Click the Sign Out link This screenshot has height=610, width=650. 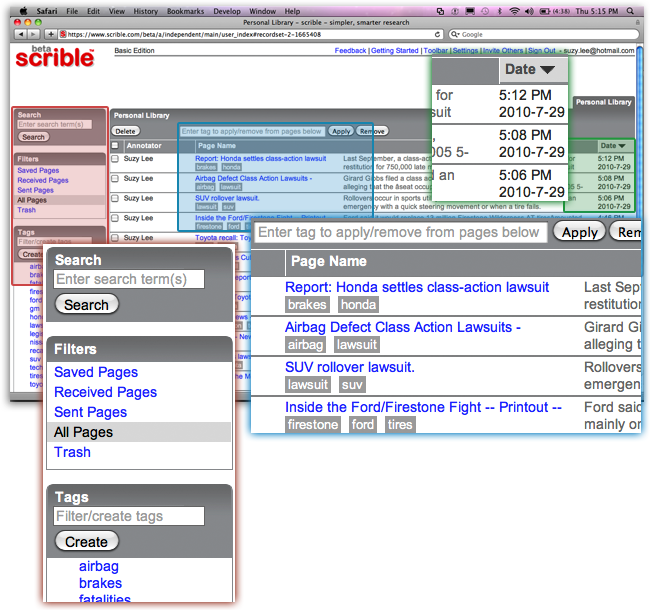[x=541, y=51]
